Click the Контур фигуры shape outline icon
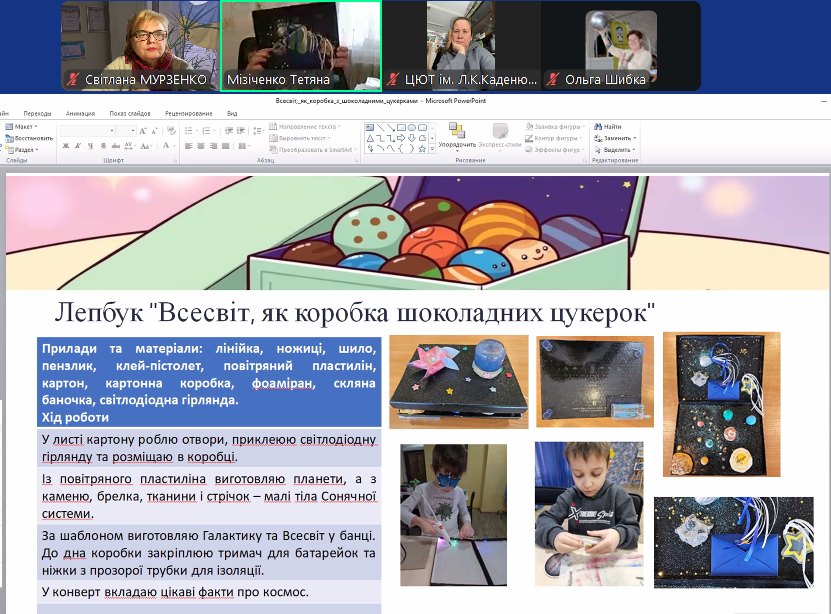Screen dimensions: 831x614 tap(530, 138)
